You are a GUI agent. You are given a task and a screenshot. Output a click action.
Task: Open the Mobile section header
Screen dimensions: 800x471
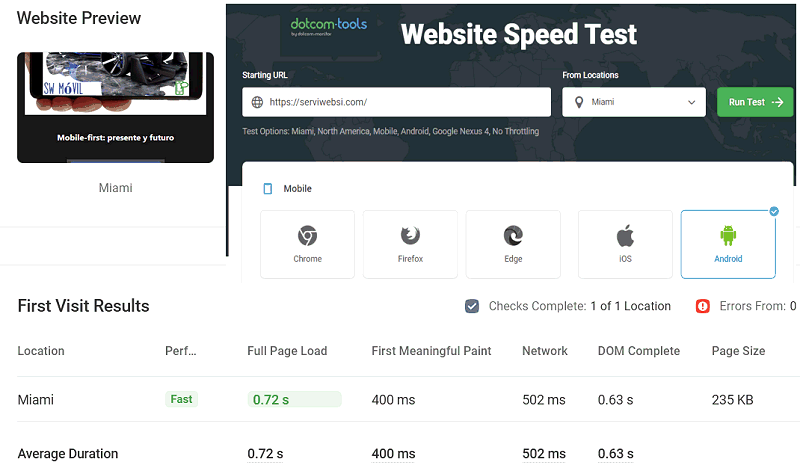coord(298,188)
